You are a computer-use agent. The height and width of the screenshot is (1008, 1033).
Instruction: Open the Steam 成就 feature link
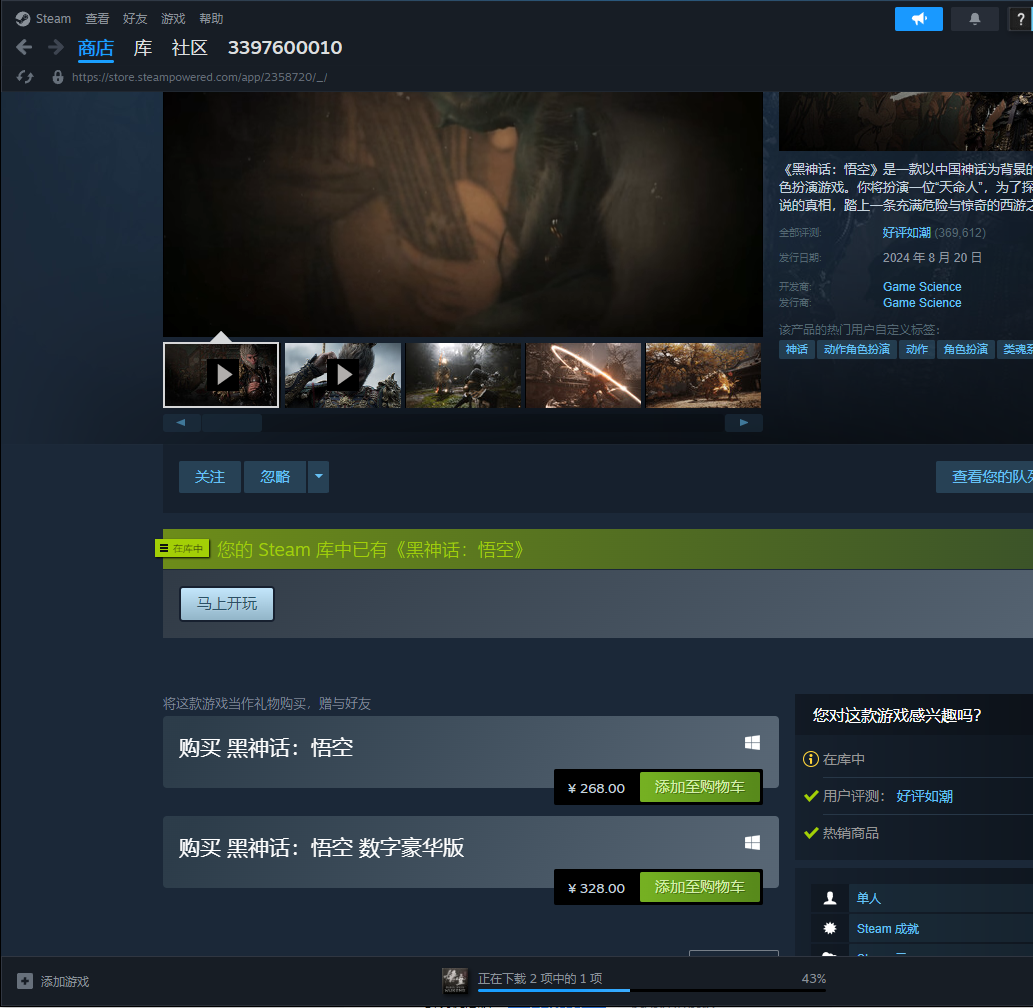coord(887,928)
